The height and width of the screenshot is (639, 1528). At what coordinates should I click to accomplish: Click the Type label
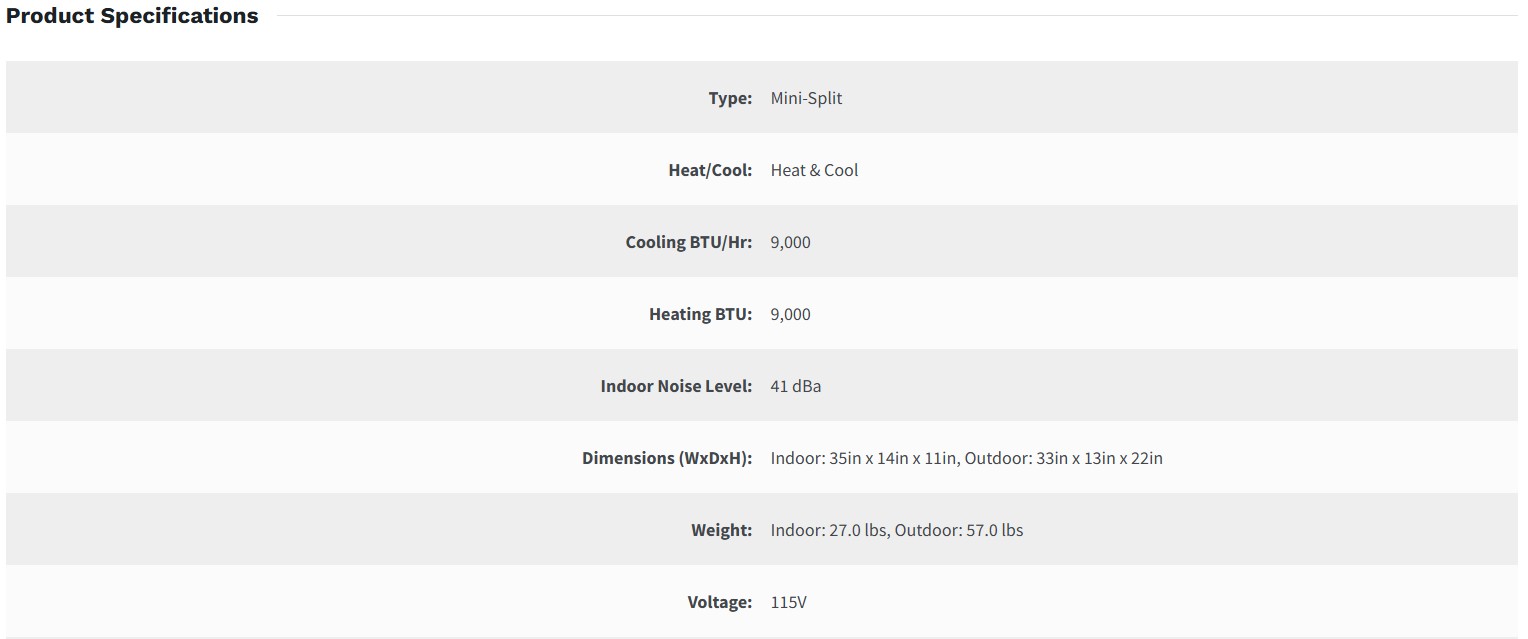point(730,98)
